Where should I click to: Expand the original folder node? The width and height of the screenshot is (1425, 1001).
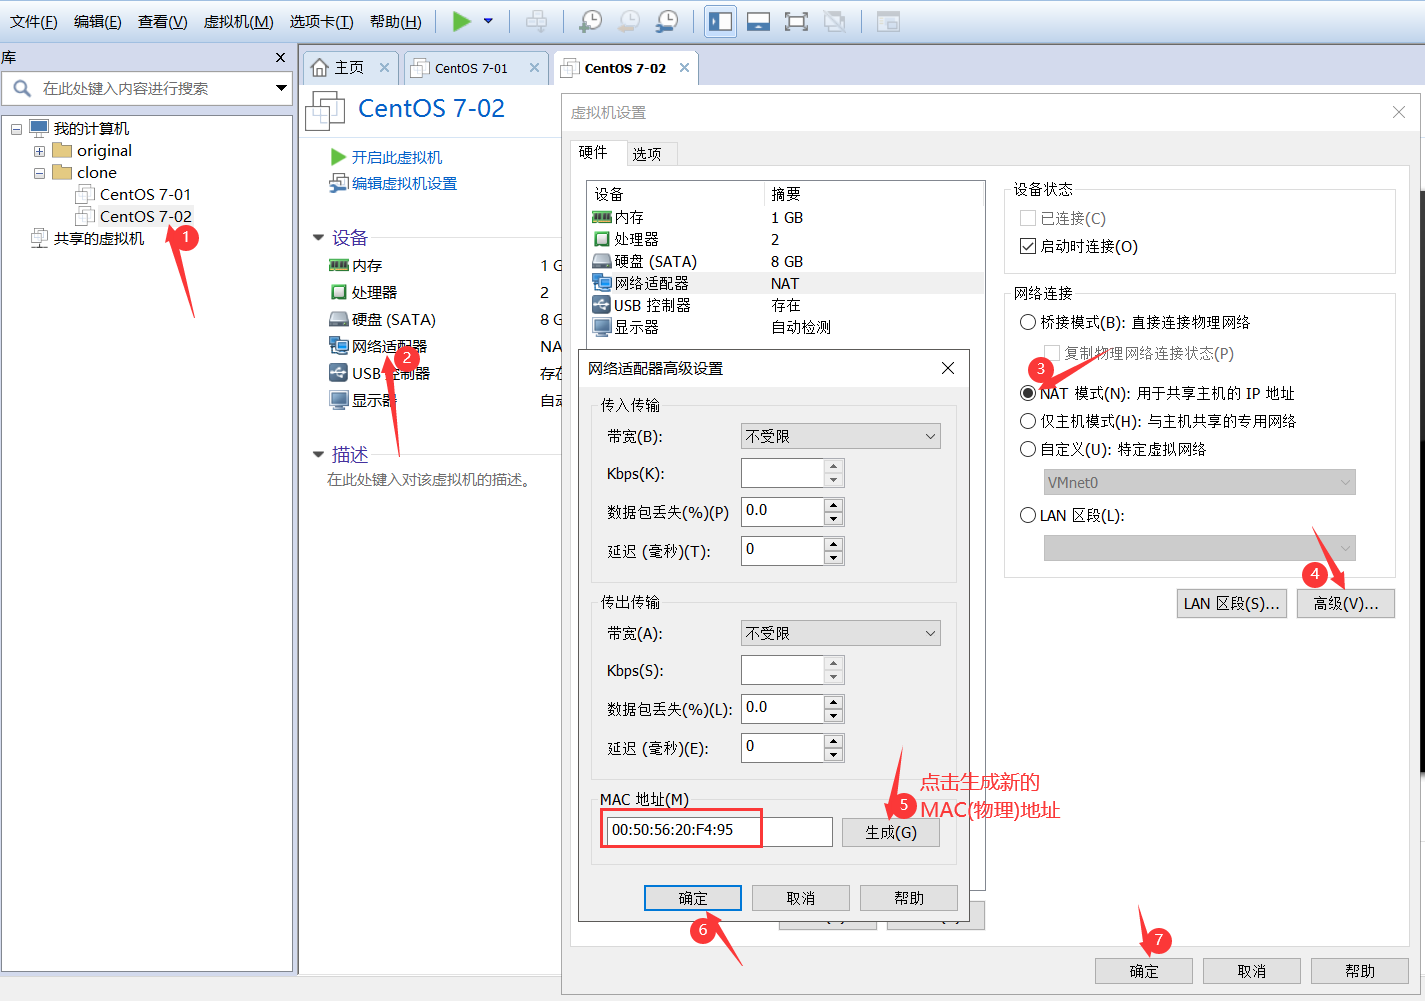(x=39, y=151)
